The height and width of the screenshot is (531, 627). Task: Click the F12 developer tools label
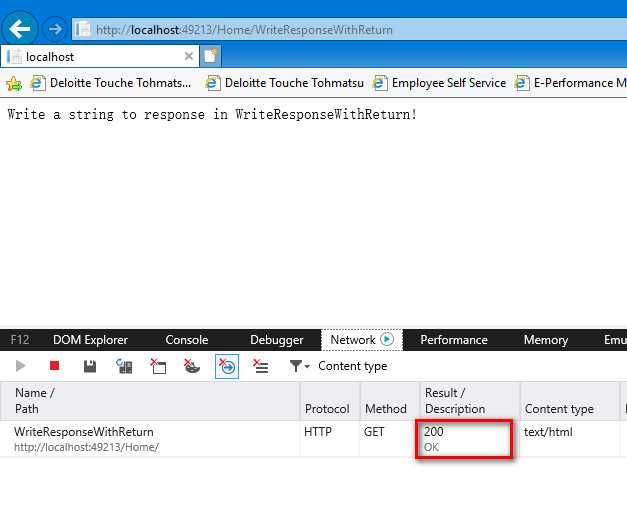20,340
